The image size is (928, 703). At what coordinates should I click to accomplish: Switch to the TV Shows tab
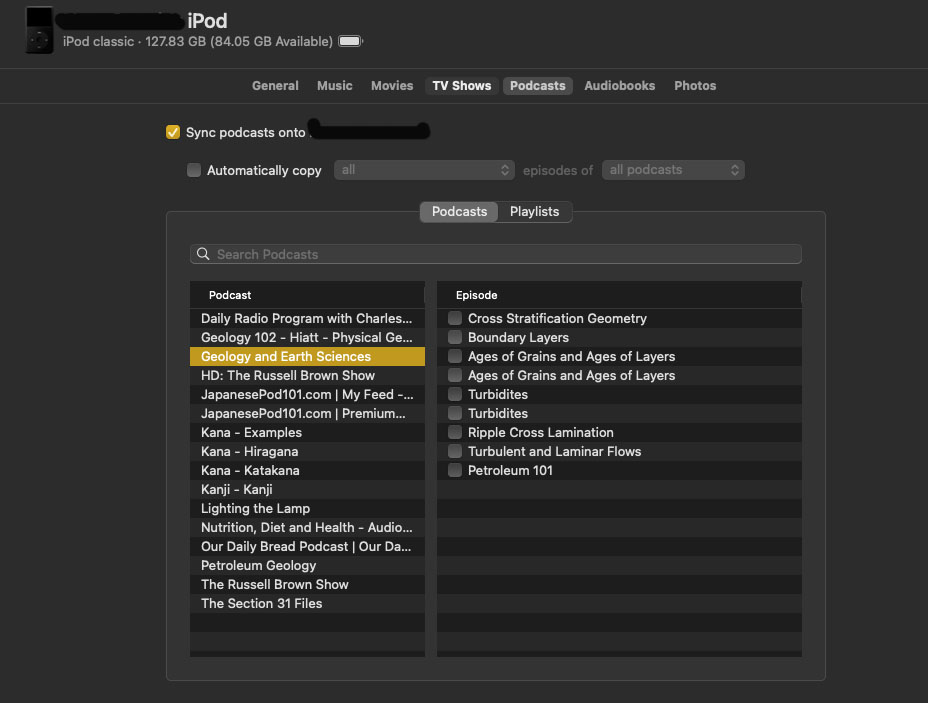pos(462,86)
